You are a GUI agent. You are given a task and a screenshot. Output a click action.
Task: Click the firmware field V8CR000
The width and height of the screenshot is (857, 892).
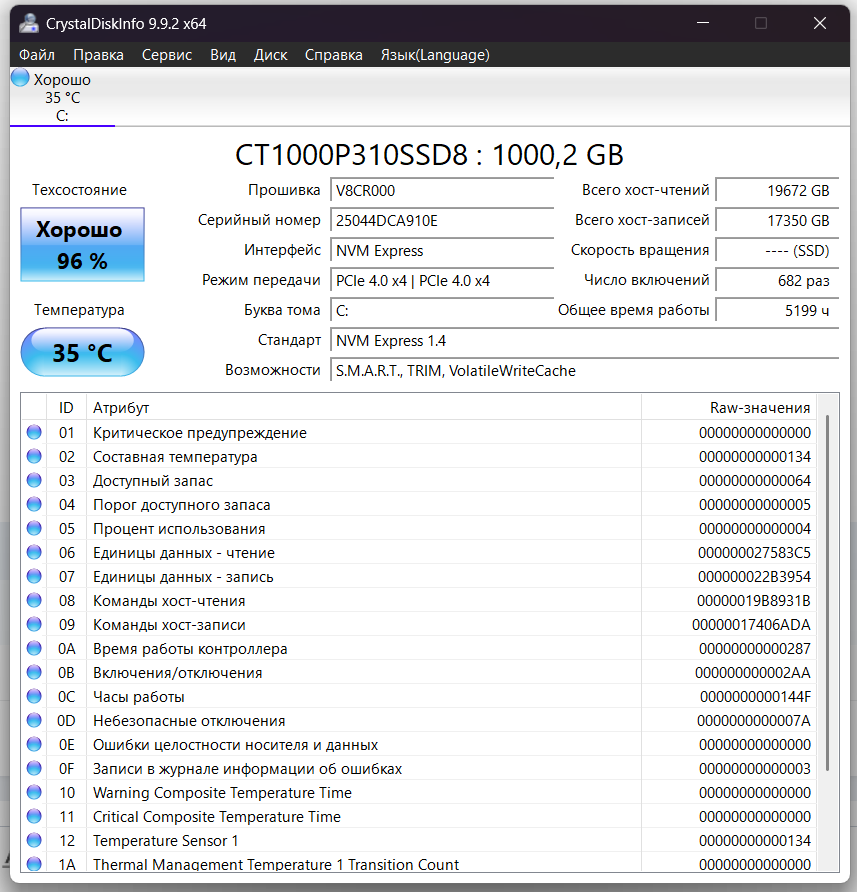(442, 191)
